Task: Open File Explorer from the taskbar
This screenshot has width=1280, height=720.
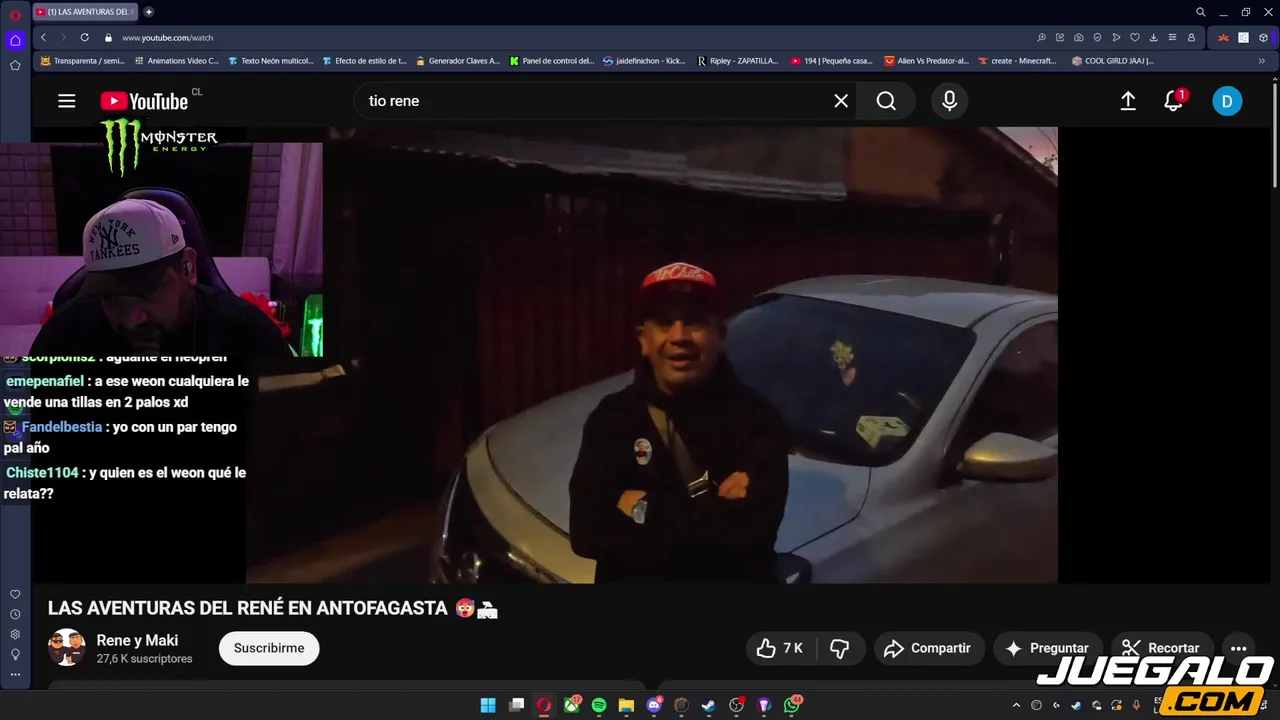Action: tap(626, 705)
